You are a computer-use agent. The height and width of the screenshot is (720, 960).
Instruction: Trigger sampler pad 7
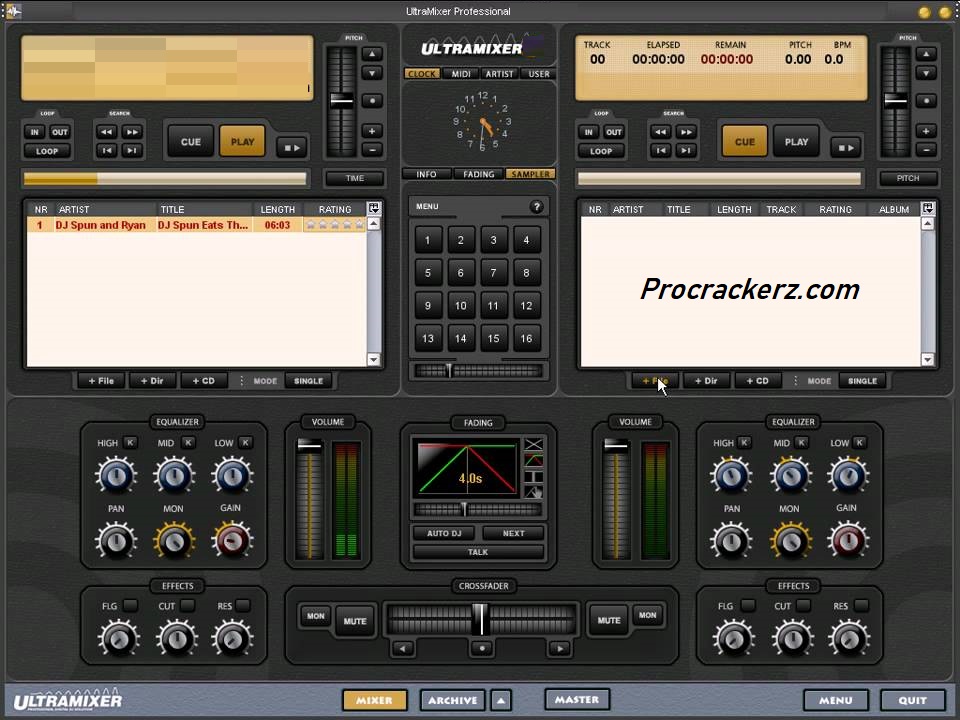493,272
